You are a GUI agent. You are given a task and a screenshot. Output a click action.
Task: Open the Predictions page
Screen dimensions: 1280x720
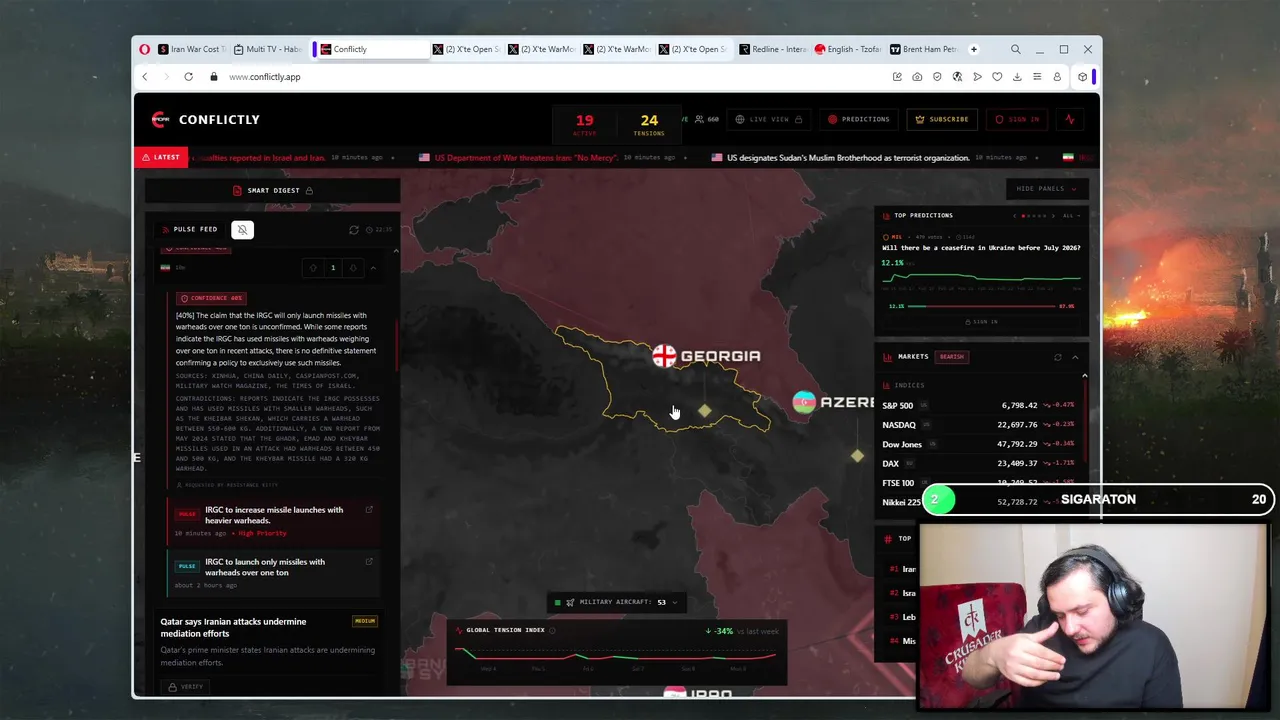858,119
